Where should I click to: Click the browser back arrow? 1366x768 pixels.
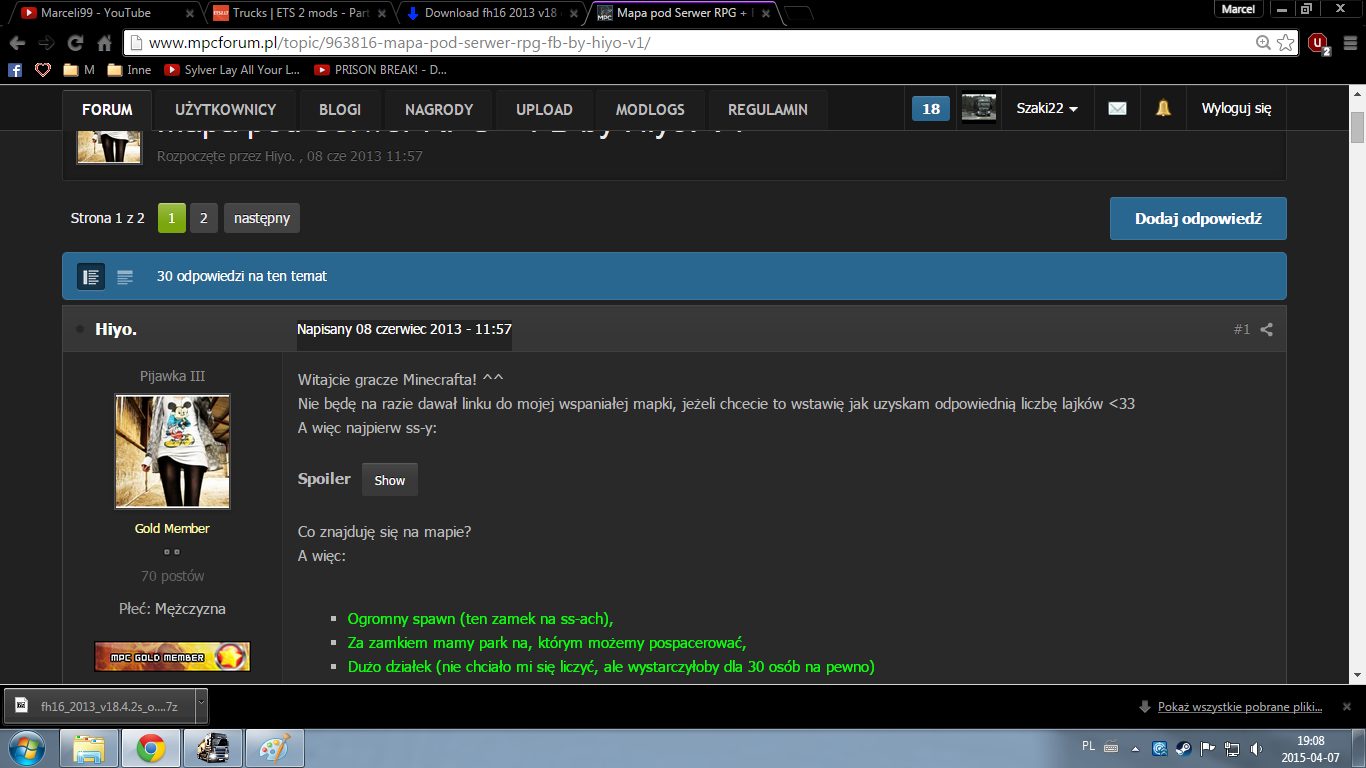(17, 43)
